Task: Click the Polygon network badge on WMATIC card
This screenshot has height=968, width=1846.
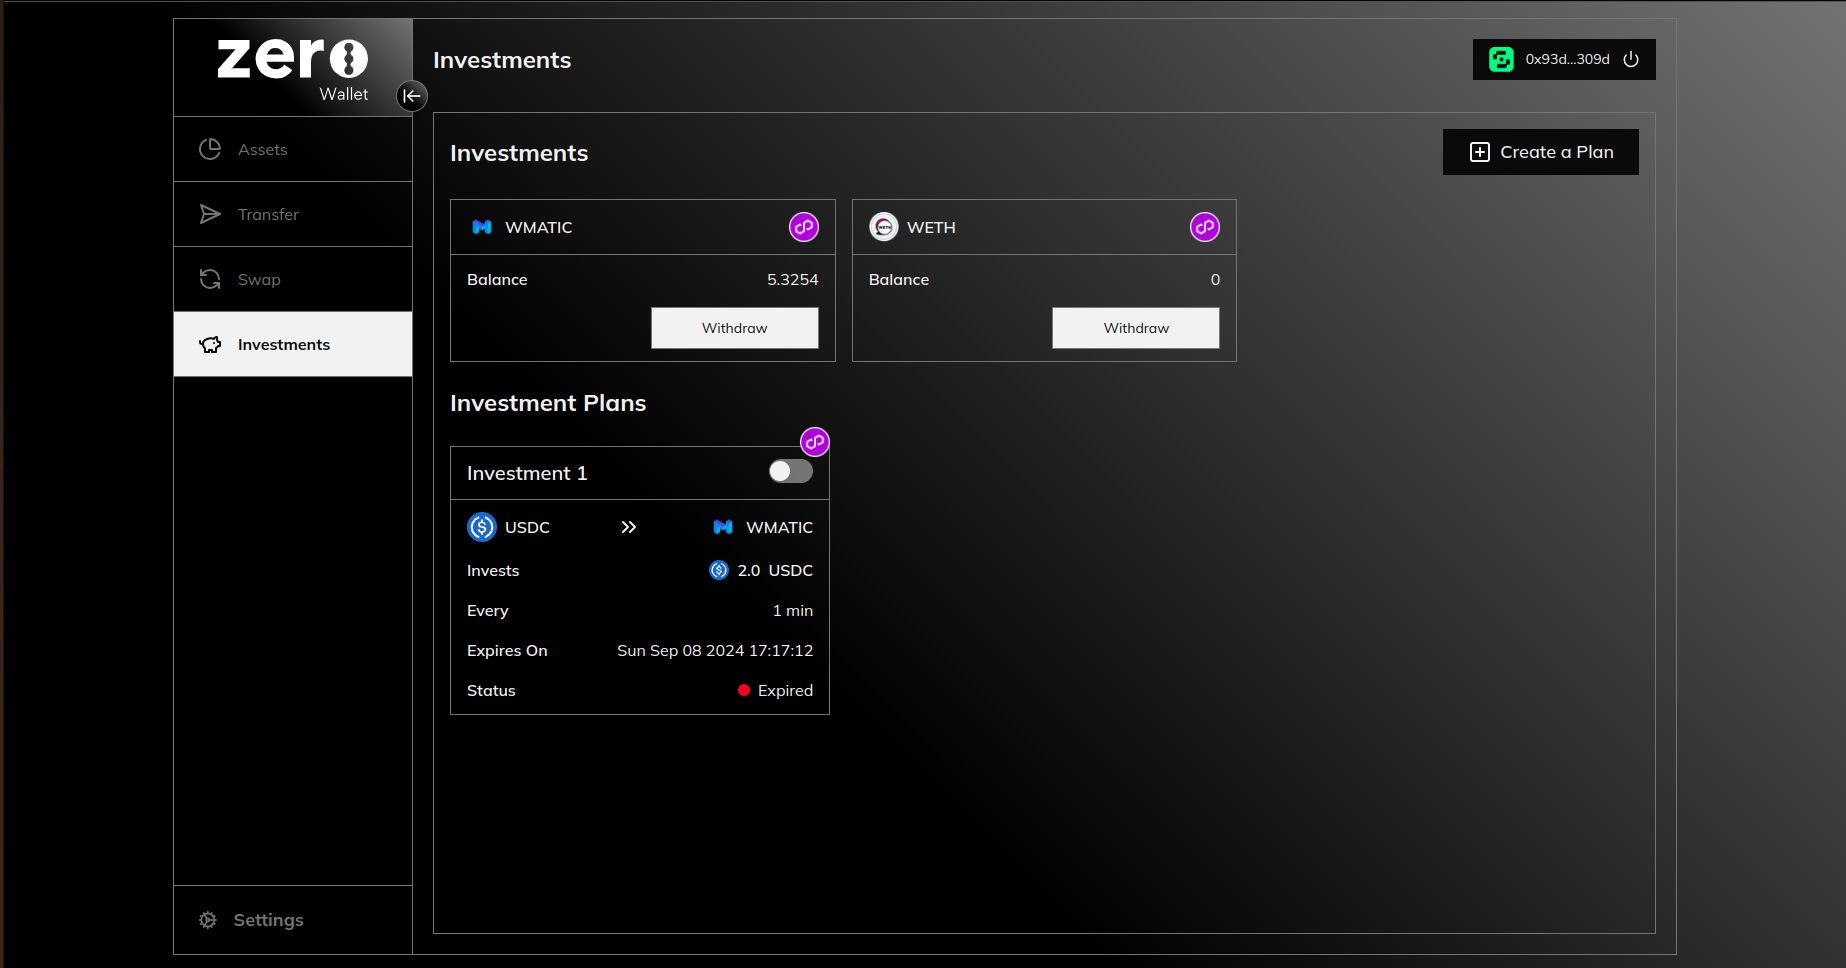Action: (804, 227)
